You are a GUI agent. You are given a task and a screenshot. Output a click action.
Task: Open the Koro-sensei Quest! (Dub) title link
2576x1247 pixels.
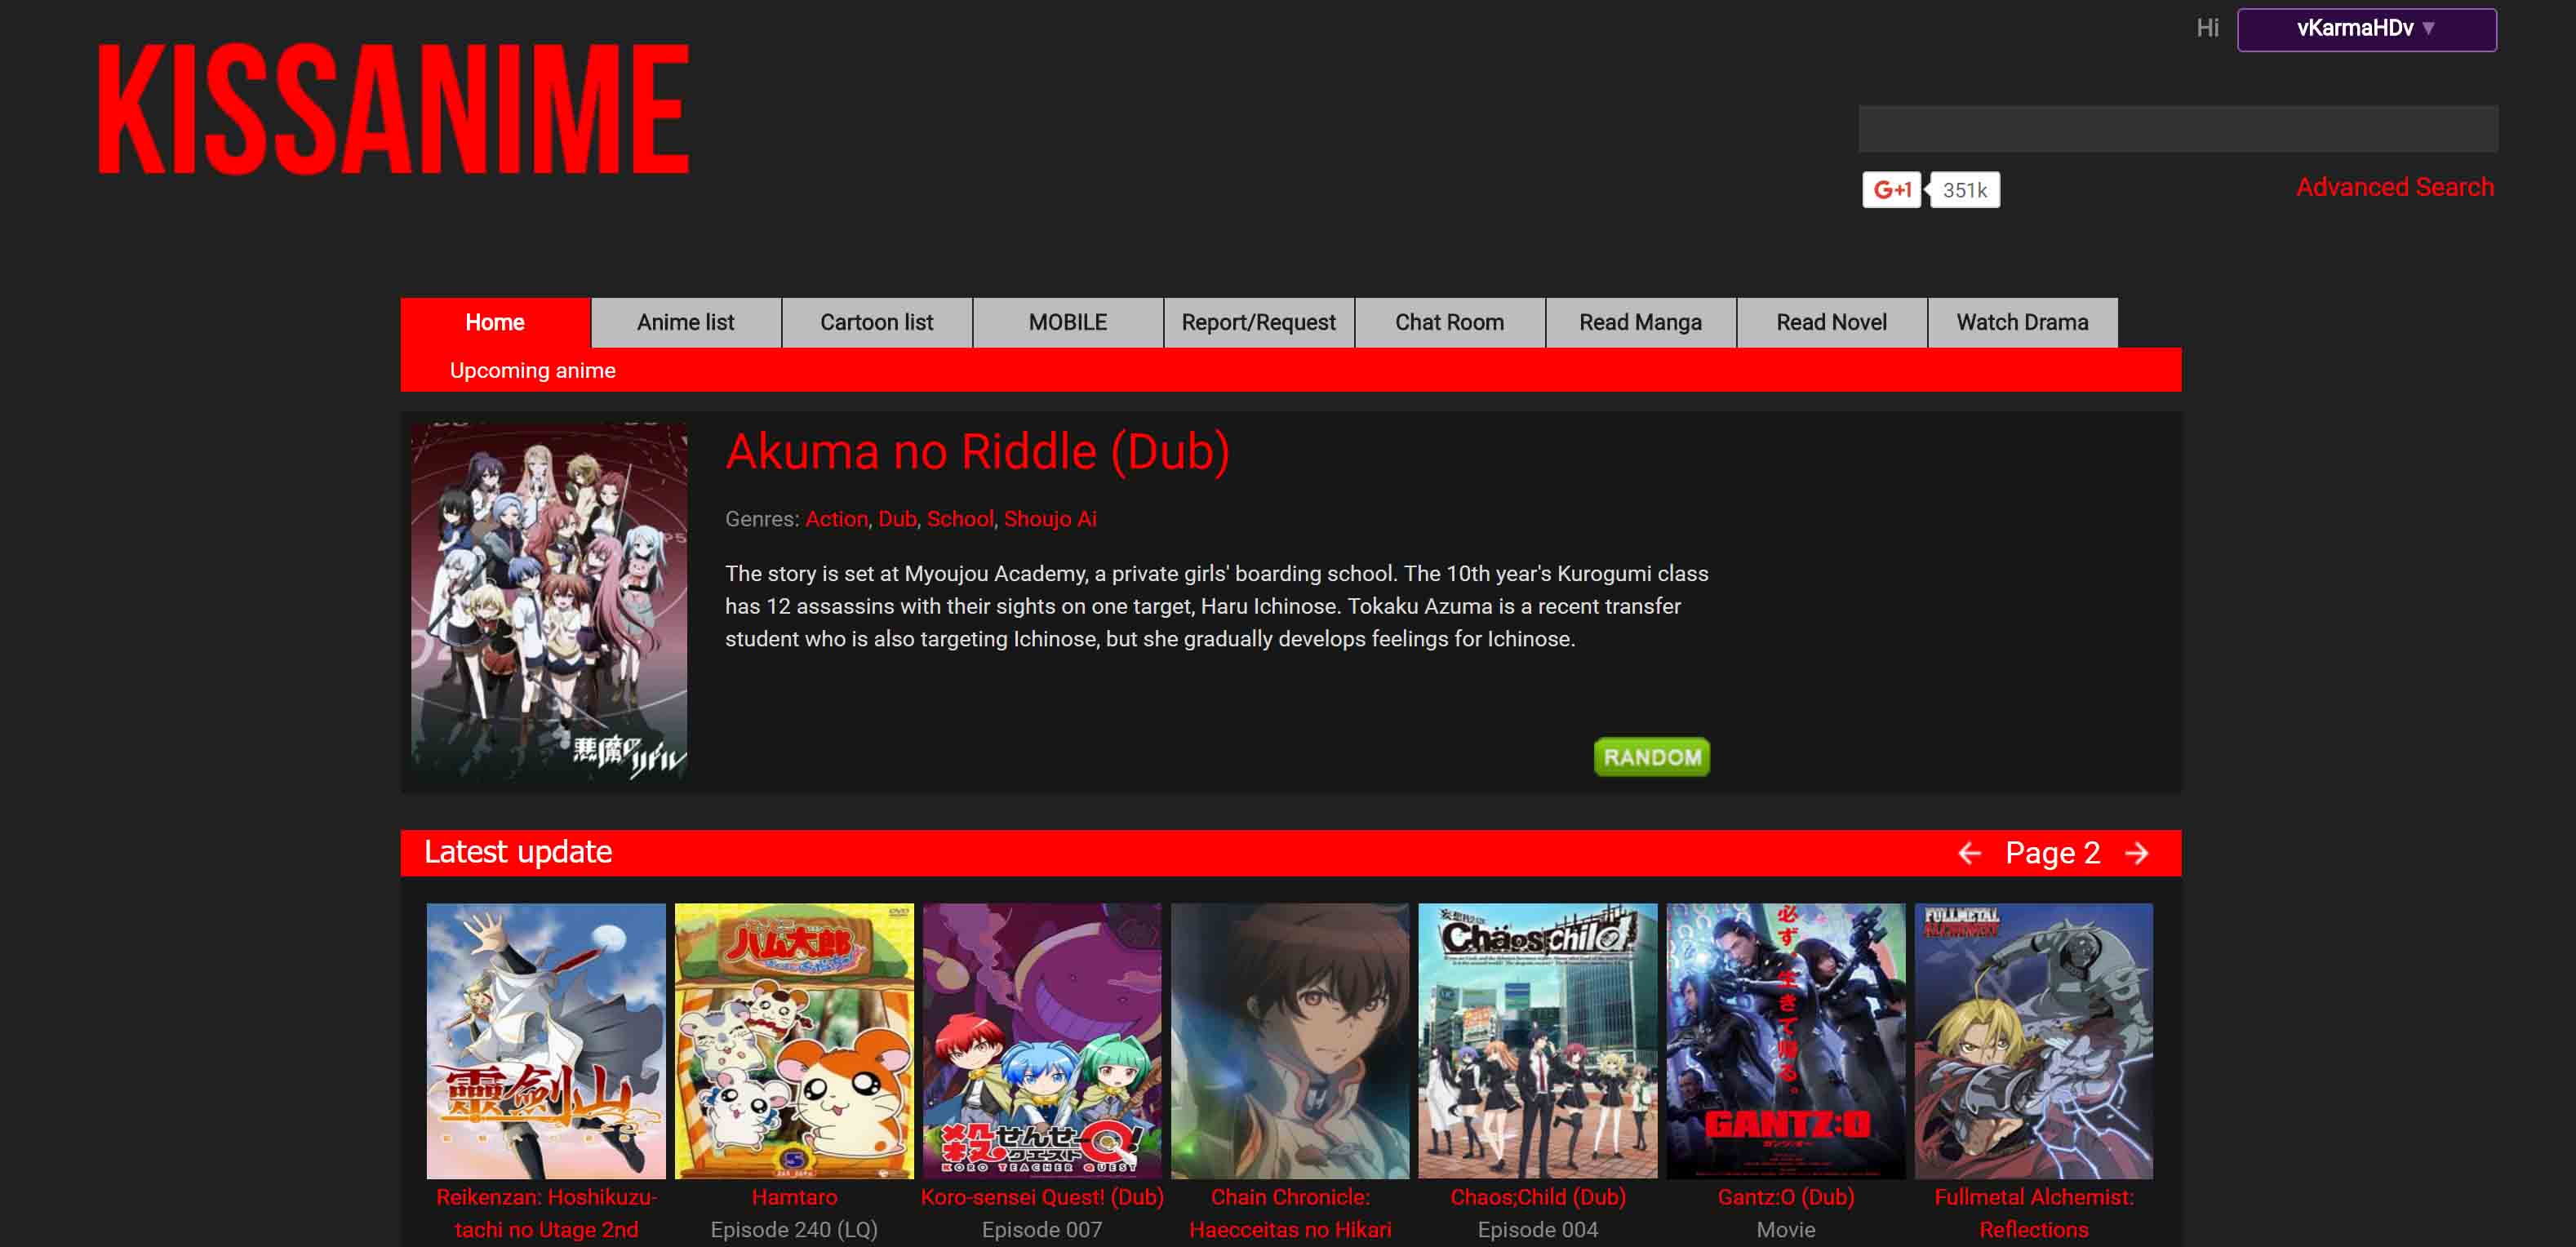point(1042,1197)
